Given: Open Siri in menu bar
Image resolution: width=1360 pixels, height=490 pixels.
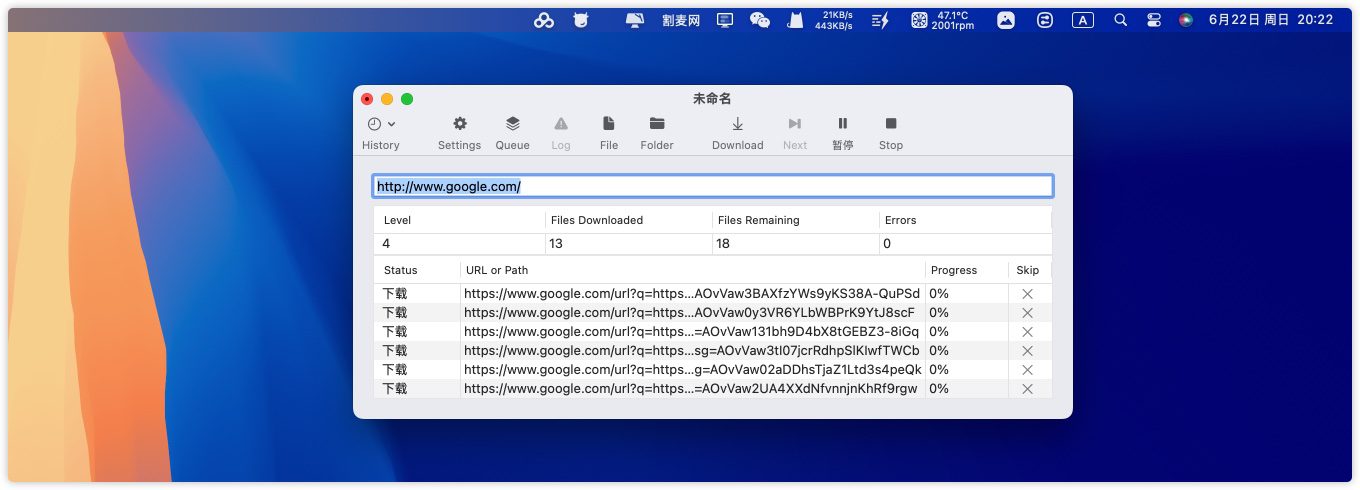Looking at the screenshot, I should (1186, 20).
